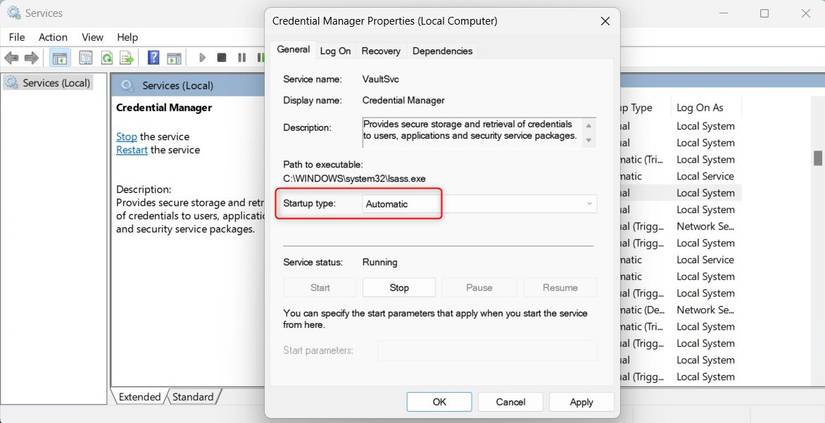The image size is (825, 423).
Task: Click the Forward arrow toolbar icon
Action: tap(31, 58)
